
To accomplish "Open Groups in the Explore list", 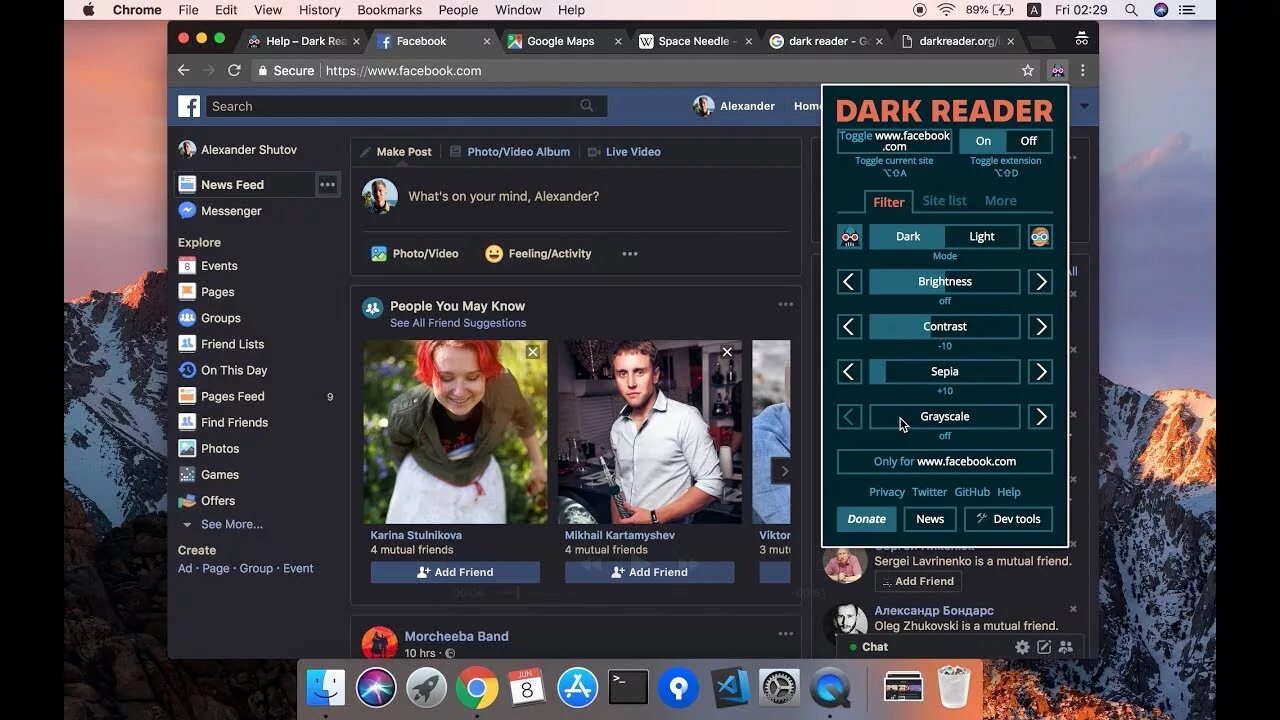I will [x=209, y=318].
